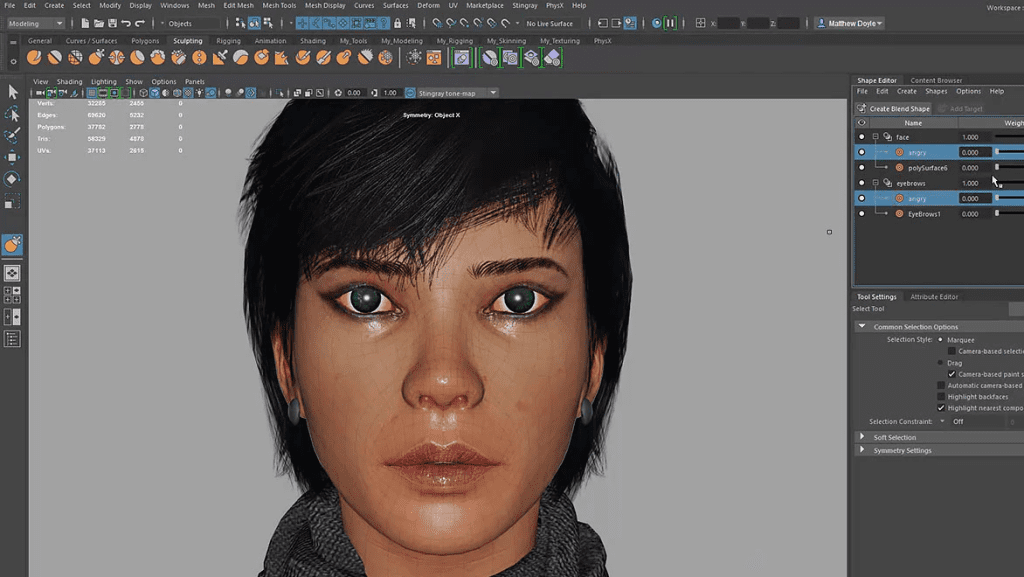
Task: Select the Grab sculpt tool
Action: [x=96, y=58]
